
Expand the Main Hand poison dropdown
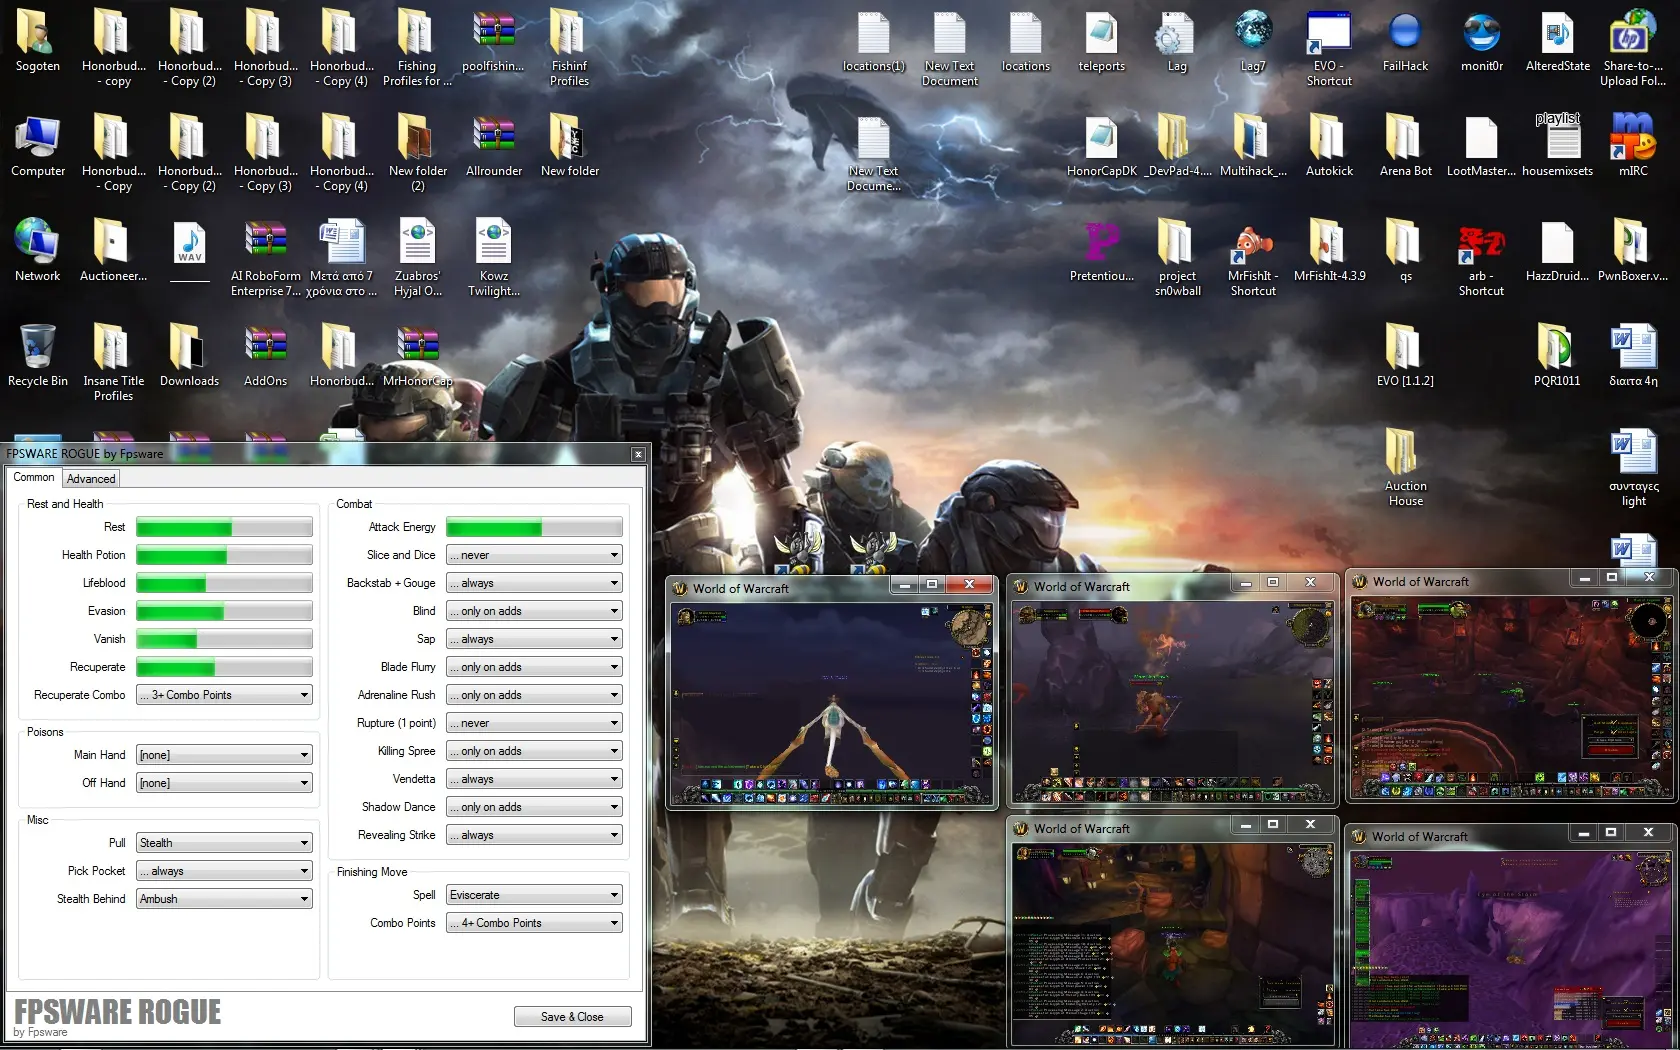(x=224, y=755)
